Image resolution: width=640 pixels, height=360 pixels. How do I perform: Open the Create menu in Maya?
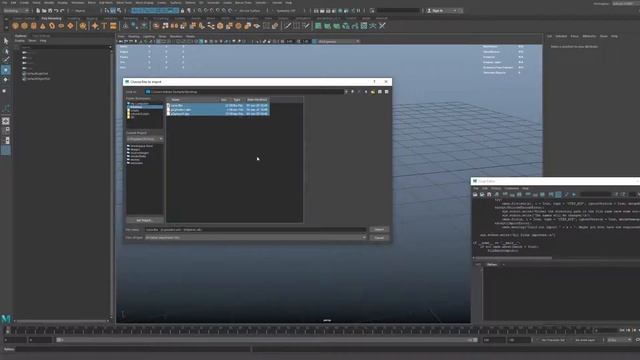click(25, 2)
